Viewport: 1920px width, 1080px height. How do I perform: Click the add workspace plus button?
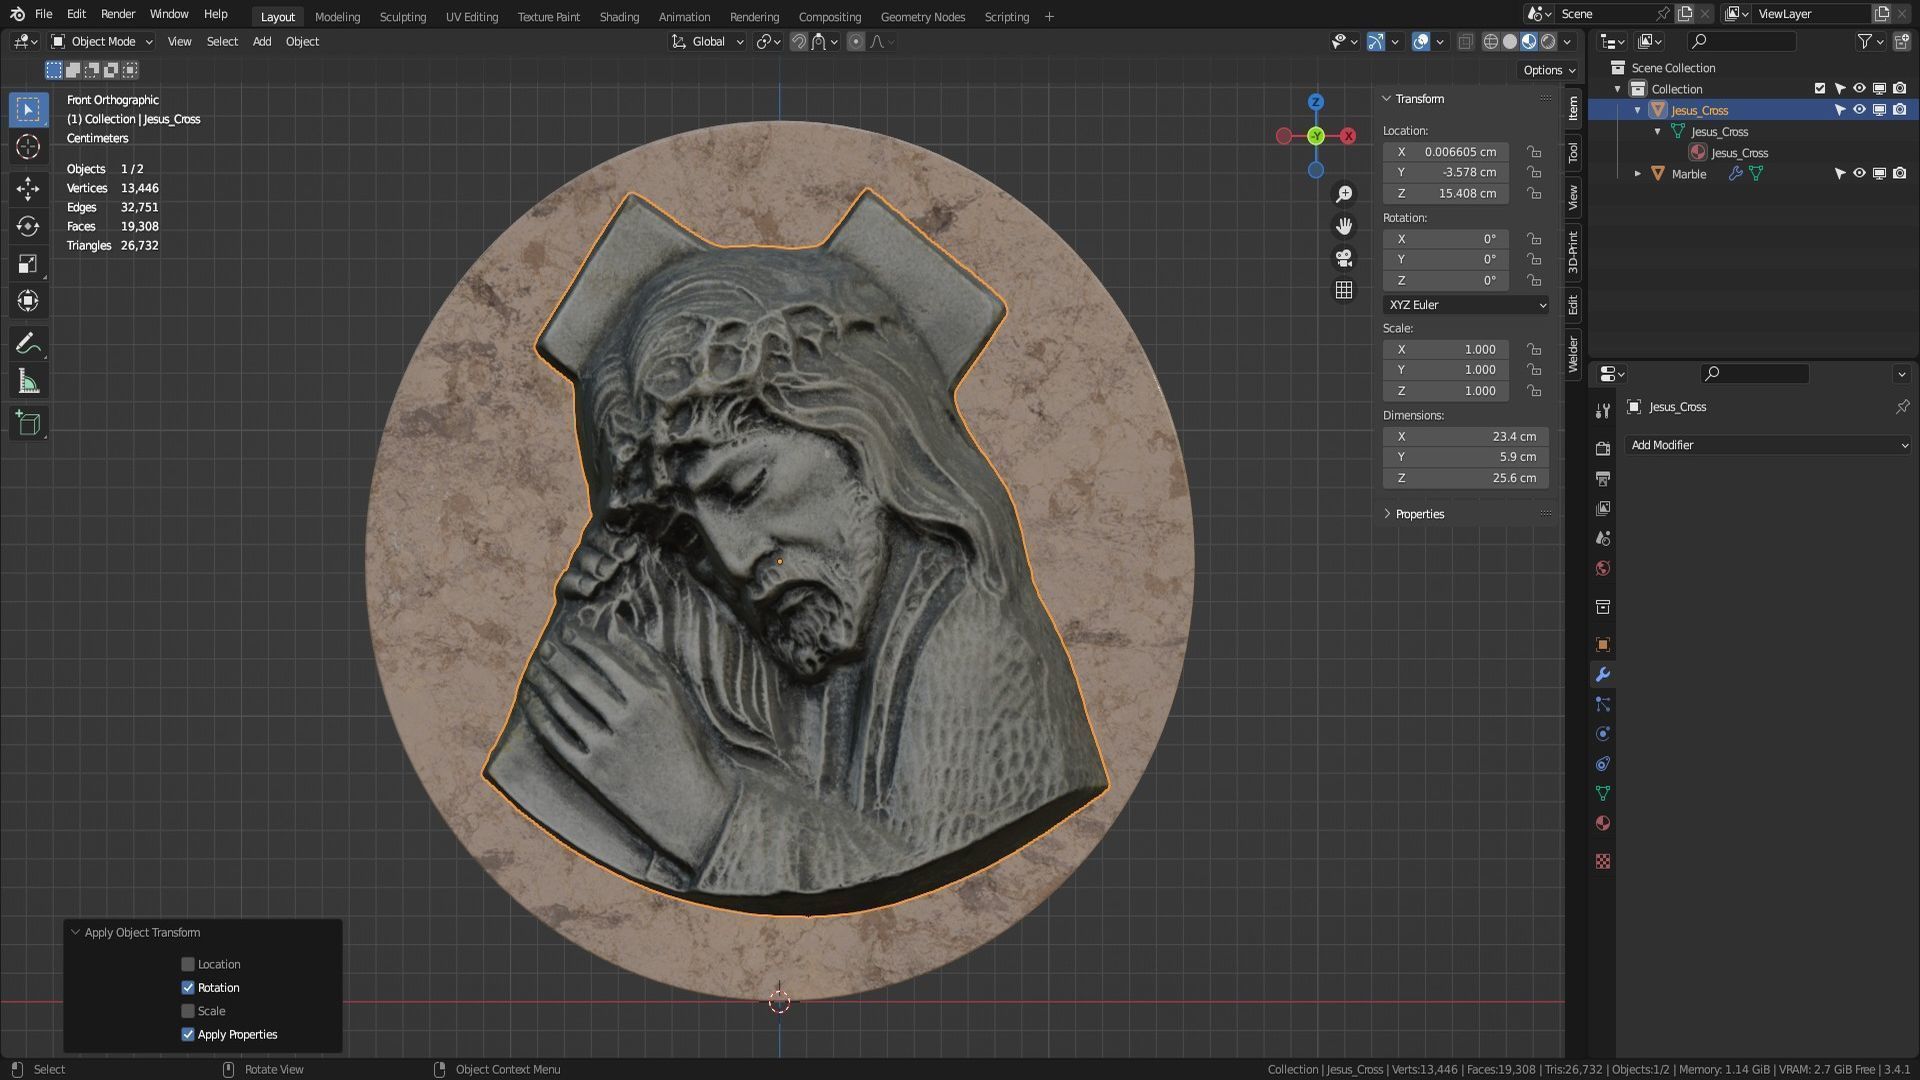point(1049,16)
